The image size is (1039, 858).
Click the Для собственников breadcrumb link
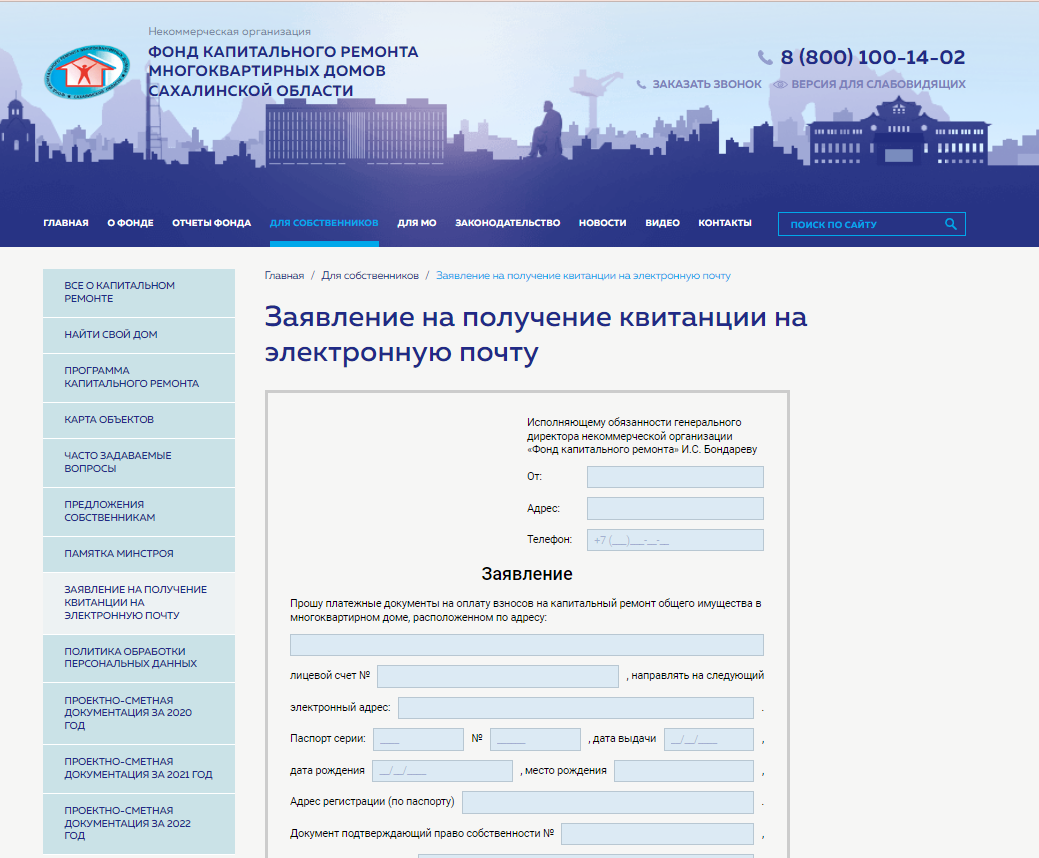370,275
